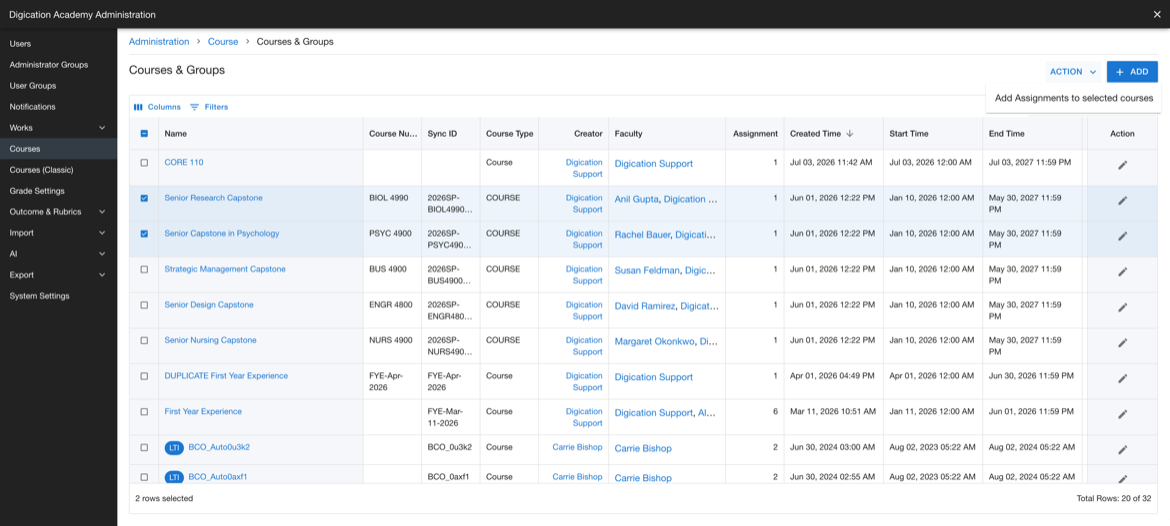This screenshot has width=1170, height=526.
Task: Click the LTI badge on BCO_Auto0axf1
Action: click(174, 477)
